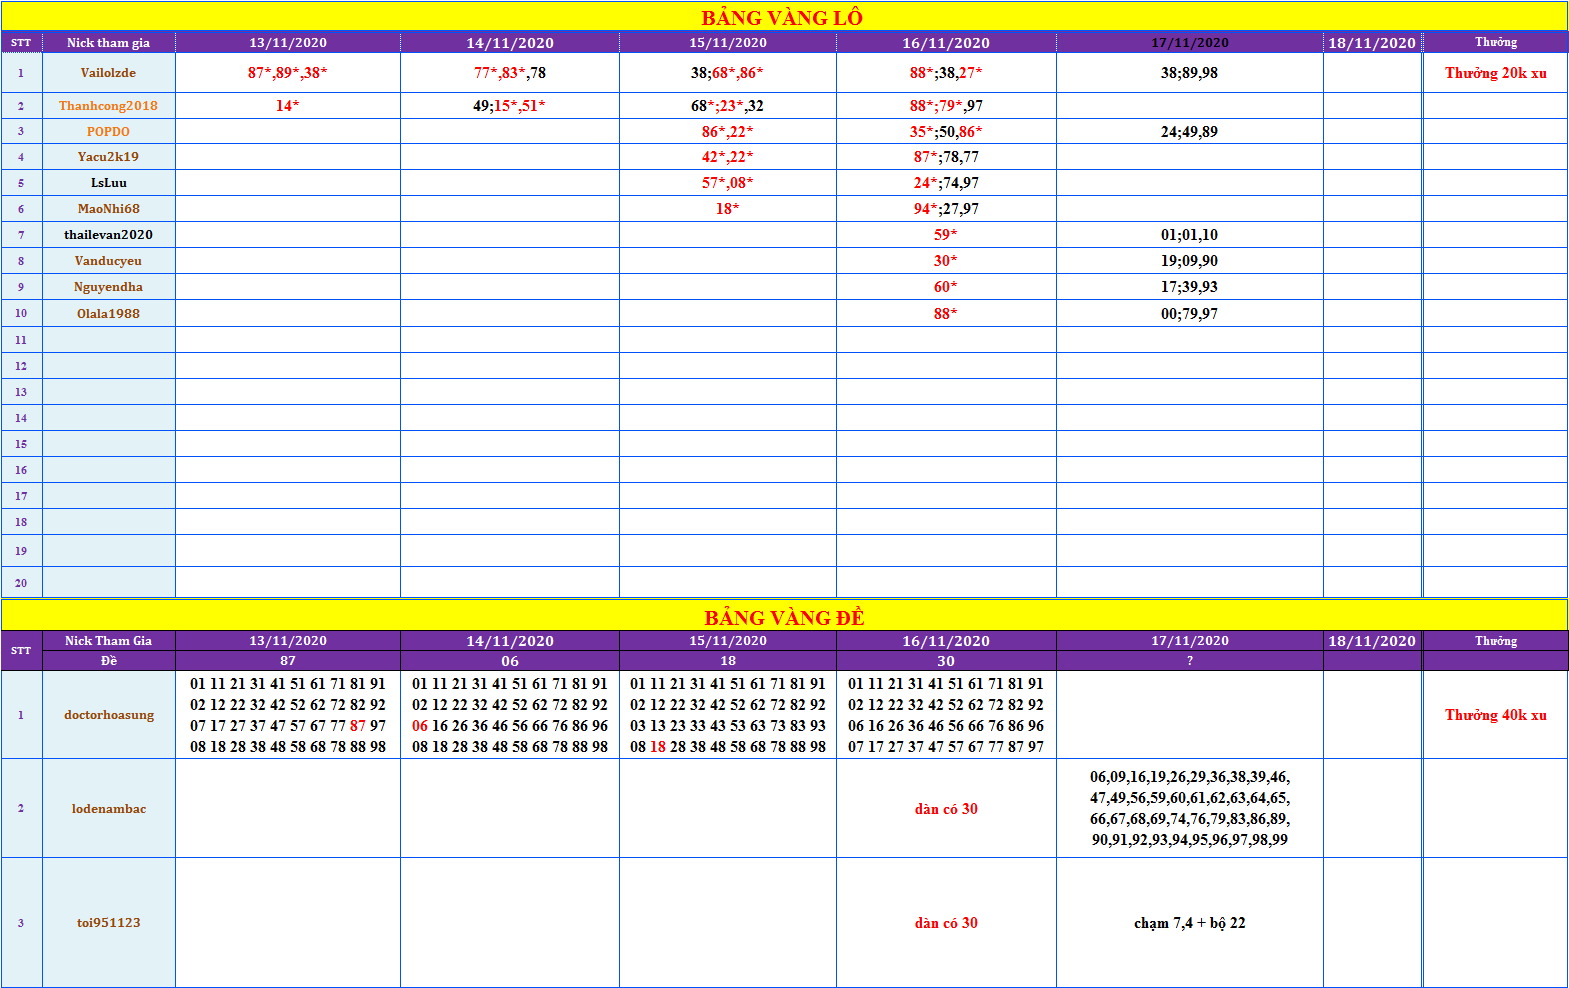This screenshot has width=1569, height=988.
Task: Click the 15/11/2020 column header in Lô table
Action: (x=727, y=43)
